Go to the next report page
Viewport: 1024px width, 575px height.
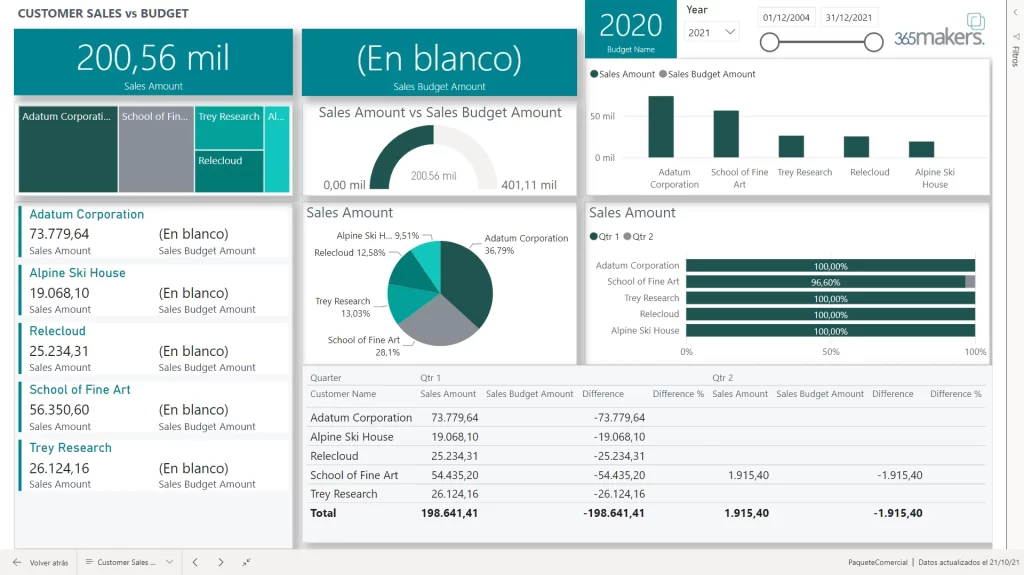click(x=221, y=563)
